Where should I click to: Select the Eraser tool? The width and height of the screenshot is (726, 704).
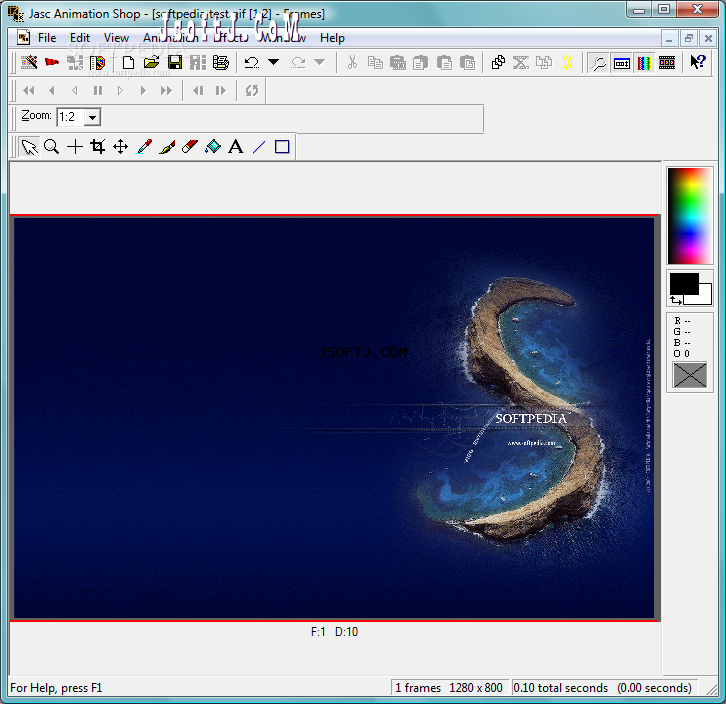click(x=190, y=147)
